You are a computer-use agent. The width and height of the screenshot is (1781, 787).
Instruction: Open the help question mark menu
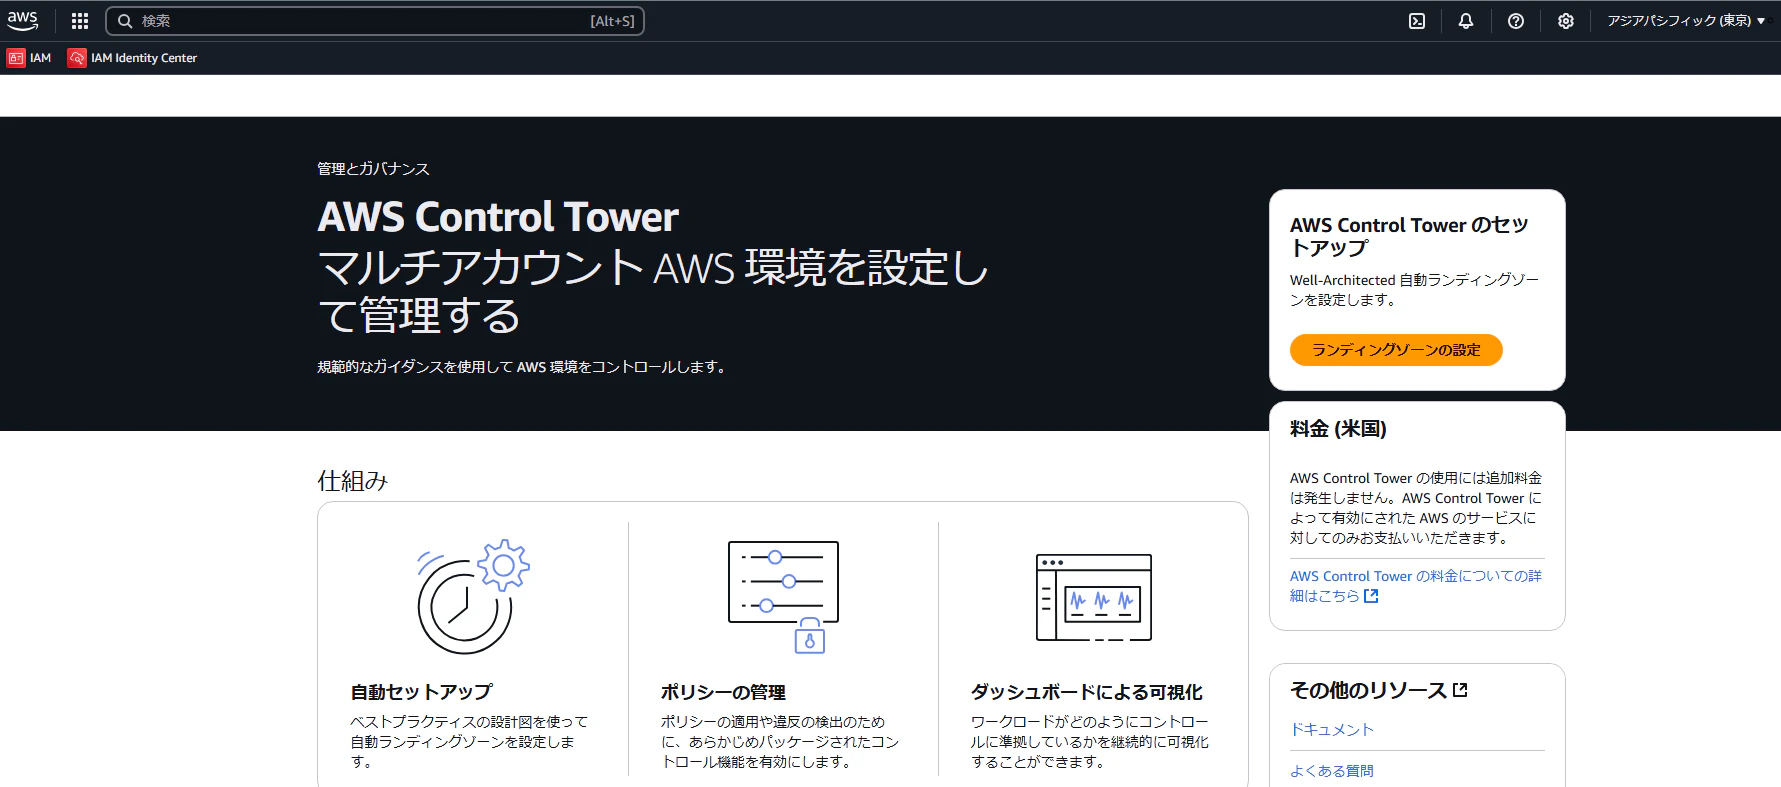click(1516, 21)
